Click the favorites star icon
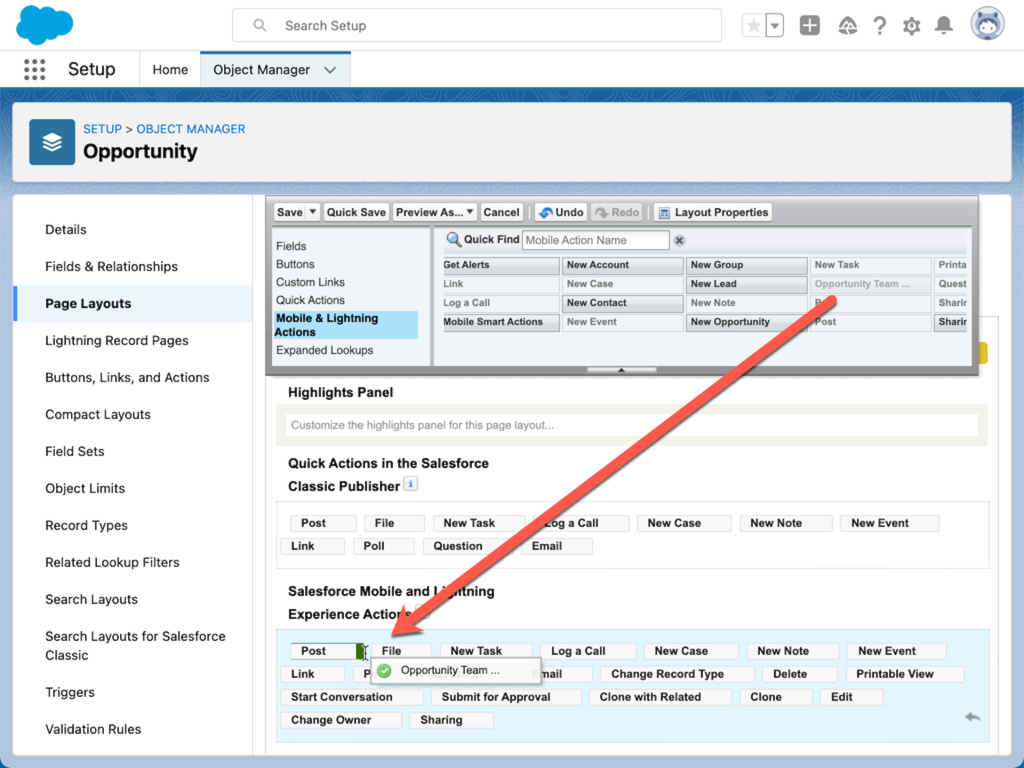The image size is (1024, 768). point(753,26)
